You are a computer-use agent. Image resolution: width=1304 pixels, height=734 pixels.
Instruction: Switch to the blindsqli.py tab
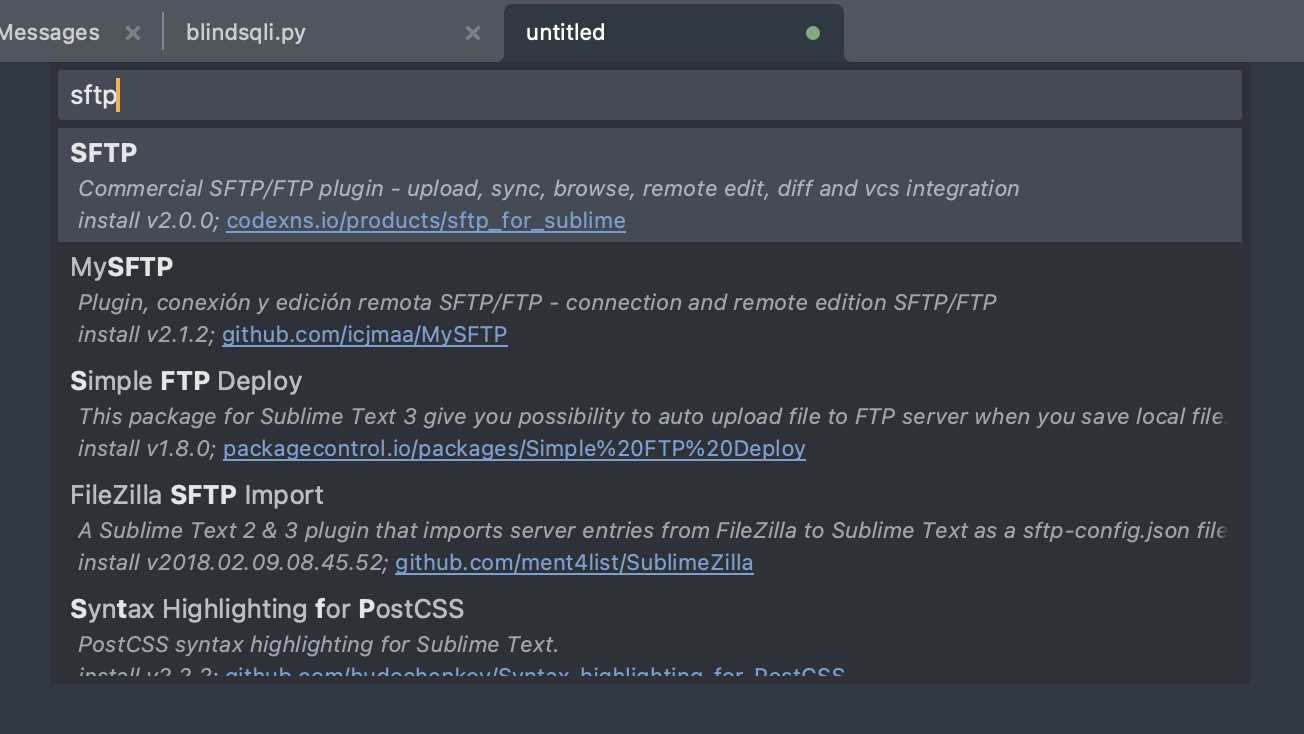click(246, 31)
